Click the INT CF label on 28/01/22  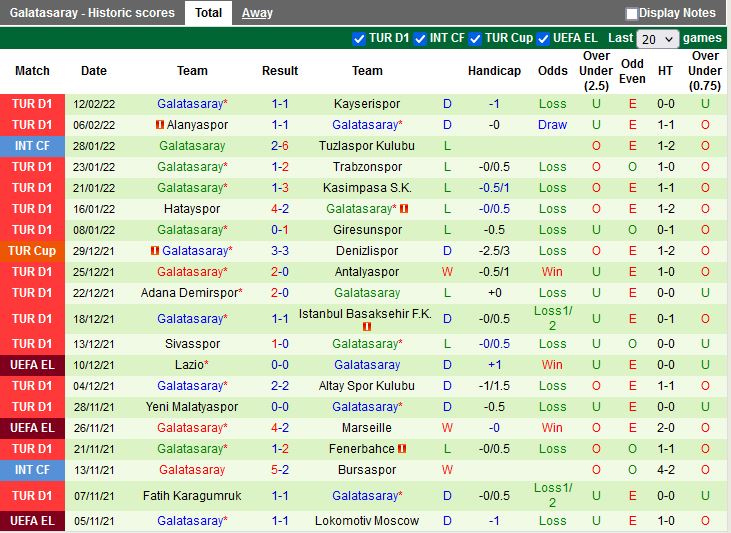(x=32, y=145)
